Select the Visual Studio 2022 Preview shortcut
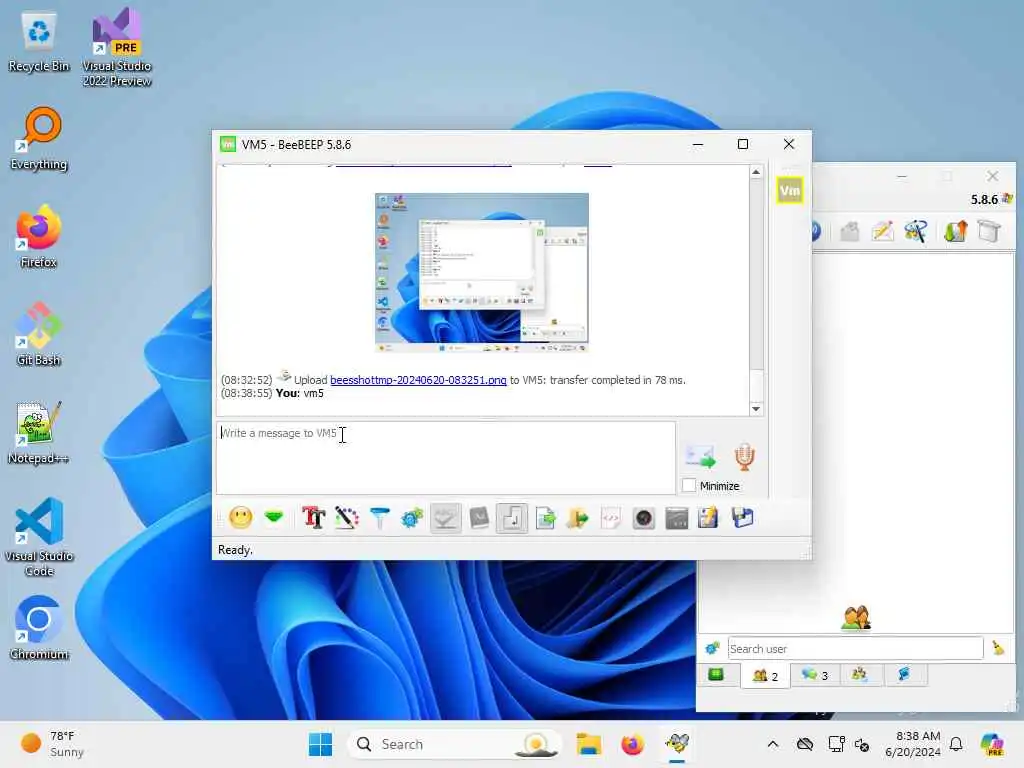The height and width of the screenshot is (768, 1024). point(116,47)
